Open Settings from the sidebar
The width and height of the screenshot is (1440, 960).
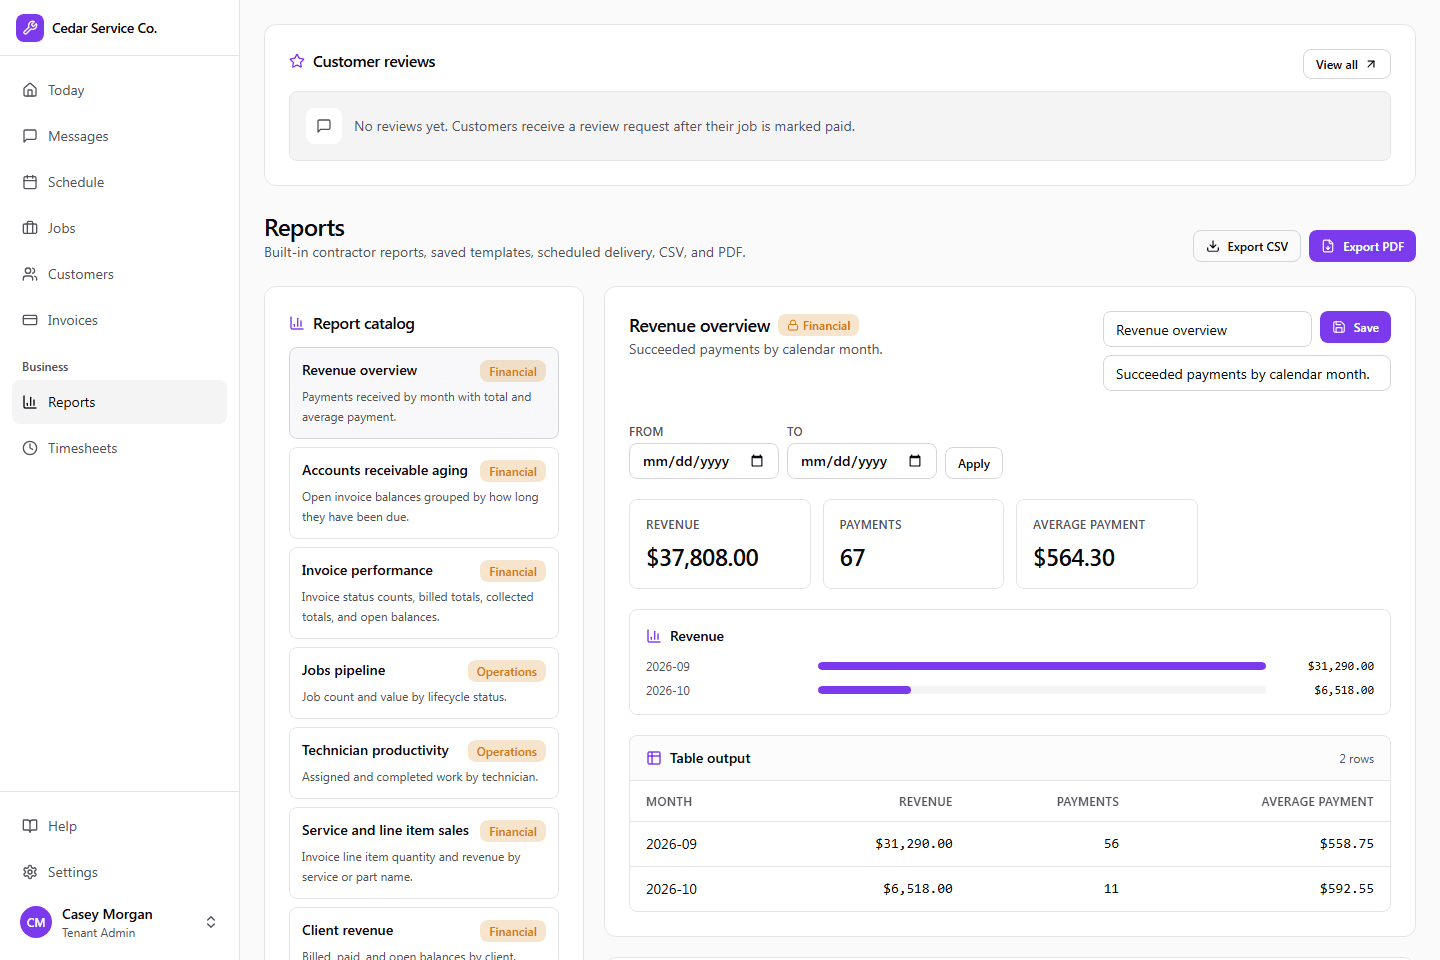120,872
